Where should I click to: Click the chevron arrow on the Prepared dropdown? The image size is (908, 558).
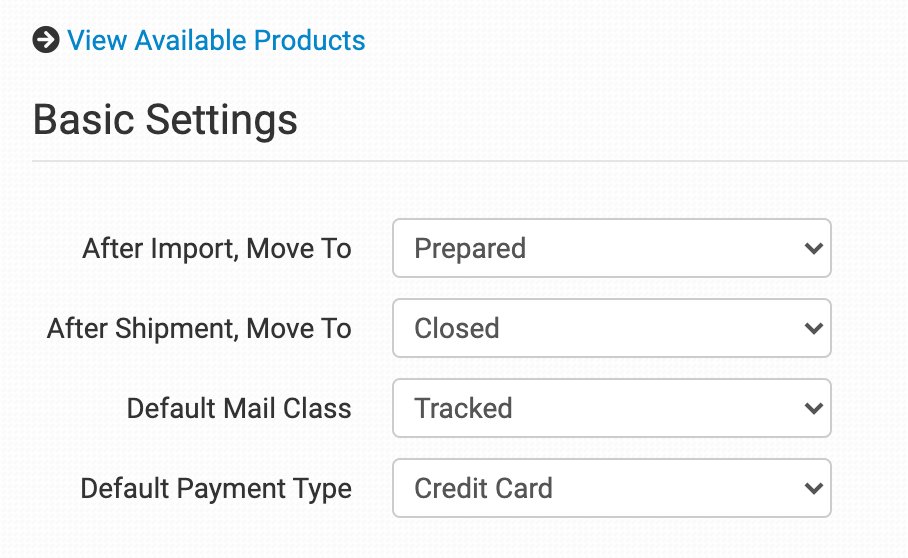pos(813,248)
